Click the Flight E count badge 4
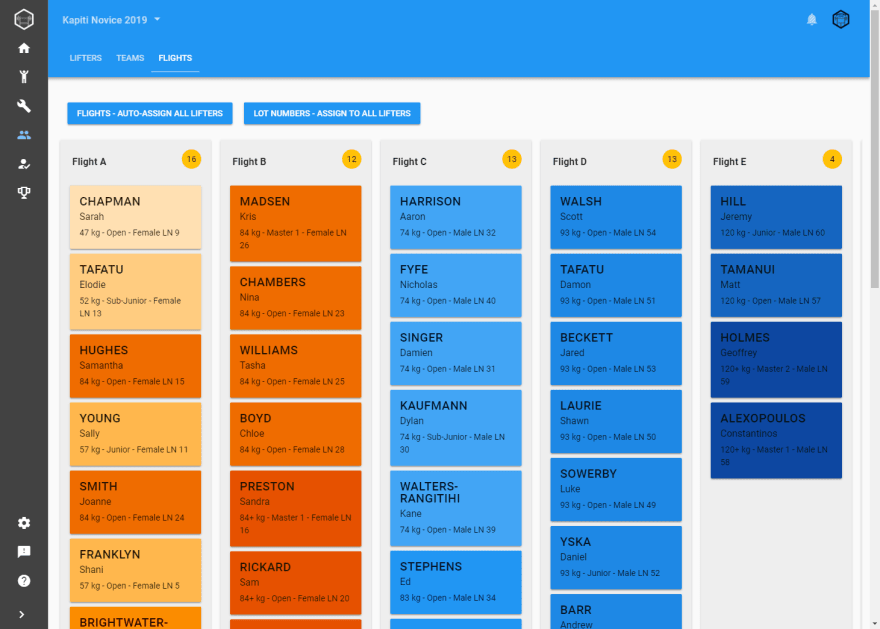Viewport: 880px width, 629px height. tap(832, 159)
